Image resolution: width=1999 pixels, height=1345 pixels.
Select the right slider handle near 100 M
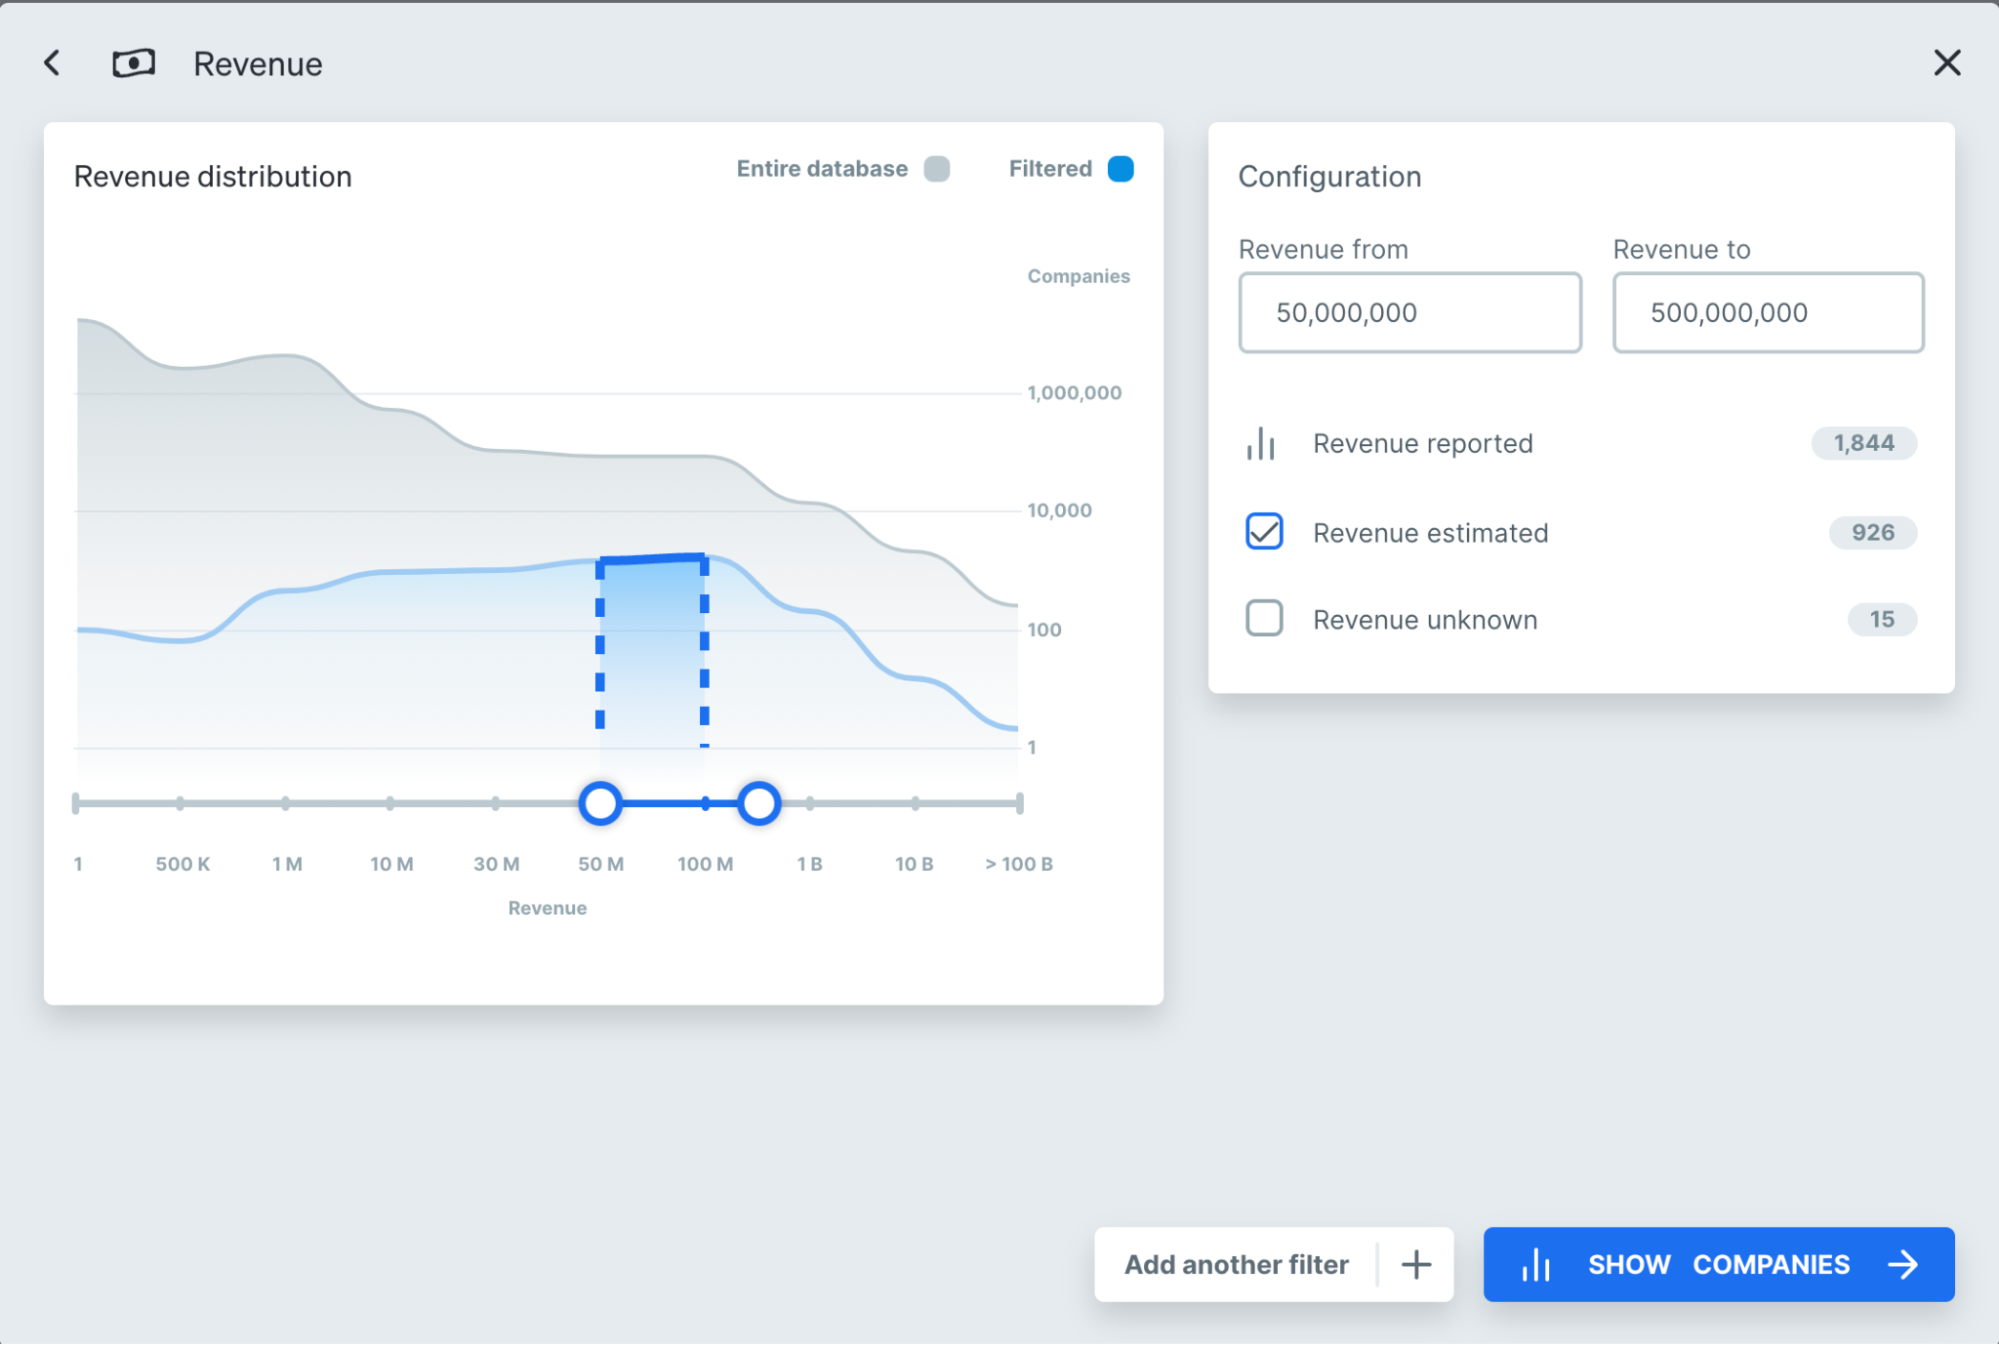(x=758, y=802)
